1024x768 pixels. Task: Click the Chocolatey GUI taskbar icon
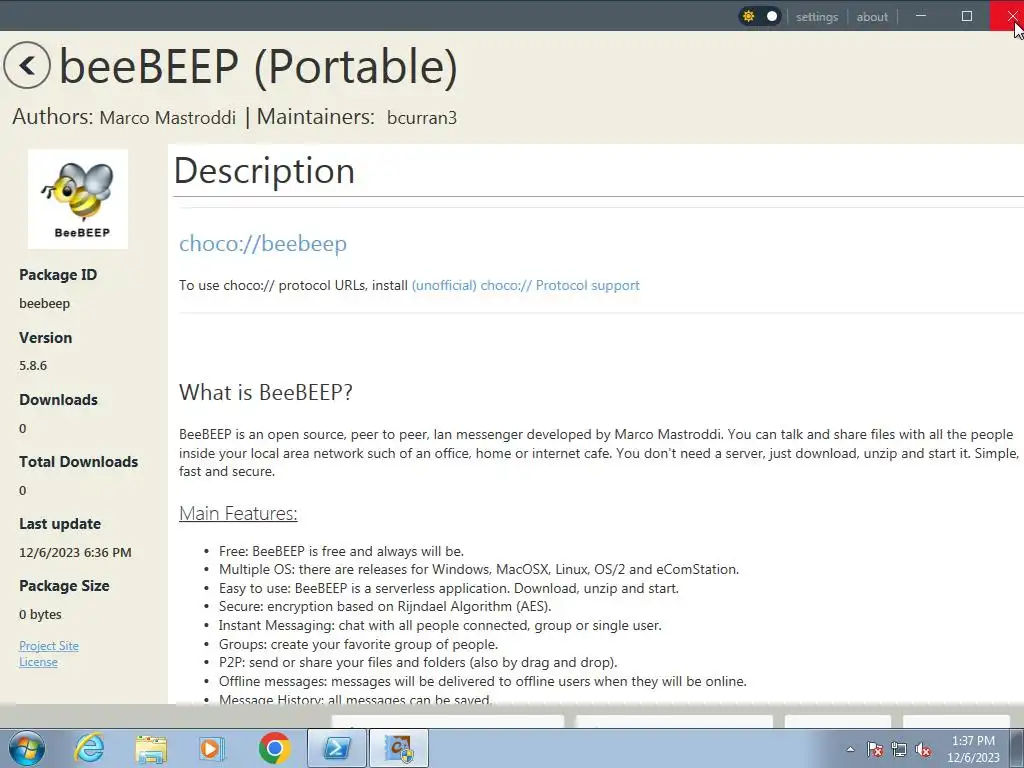(x=400, y=748)
